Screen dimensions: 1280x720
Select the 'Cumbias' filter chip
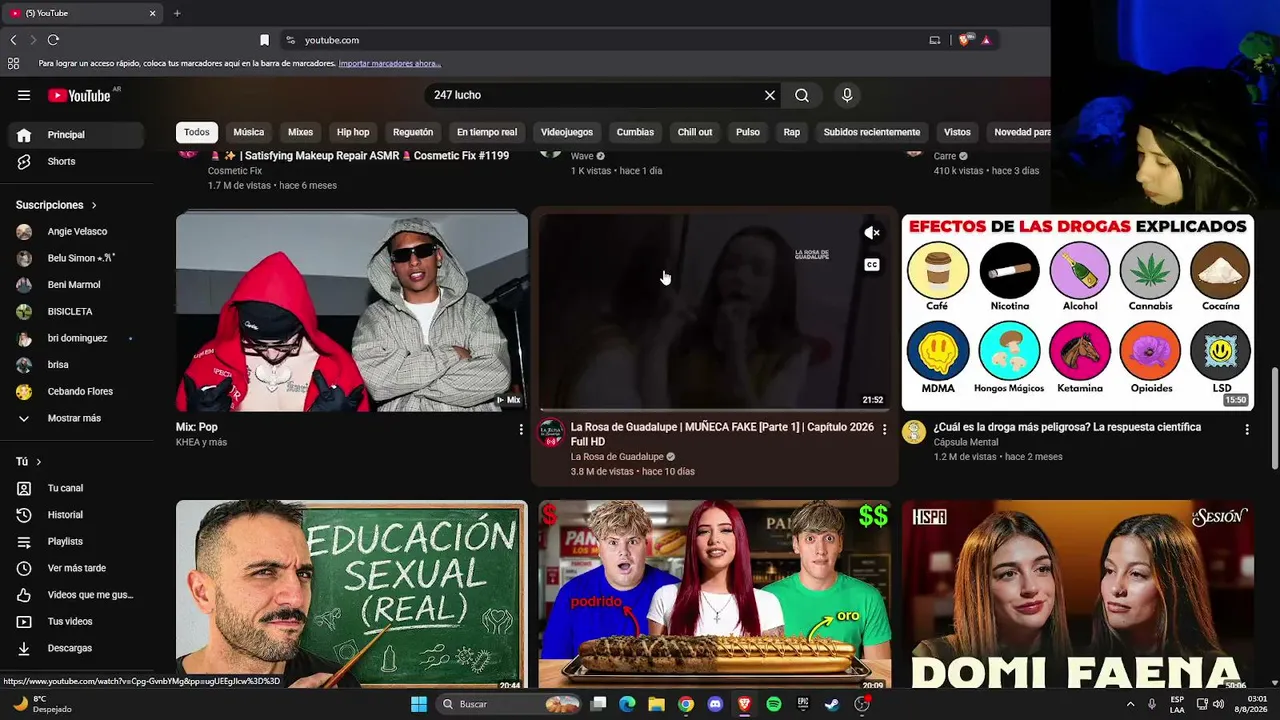pos(635,132)
